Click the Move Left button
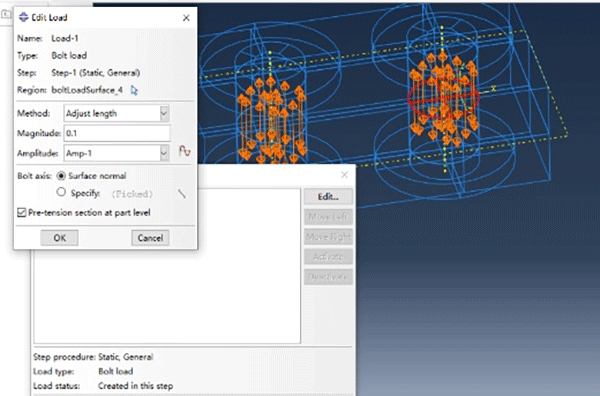The width and height of the screenshot is (600, 396). pyautogui.click(x=328, y=217)
